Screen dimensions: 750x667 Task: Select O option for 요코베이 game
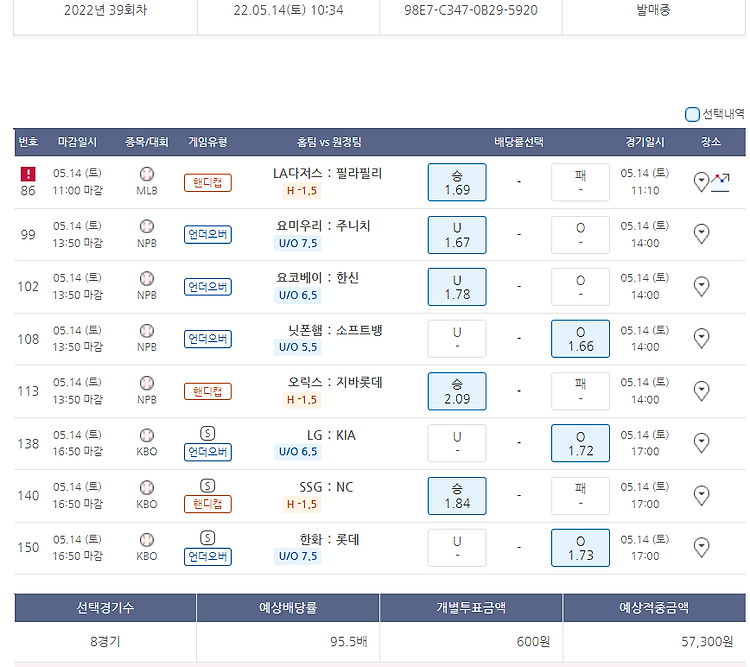click(580, 287)
